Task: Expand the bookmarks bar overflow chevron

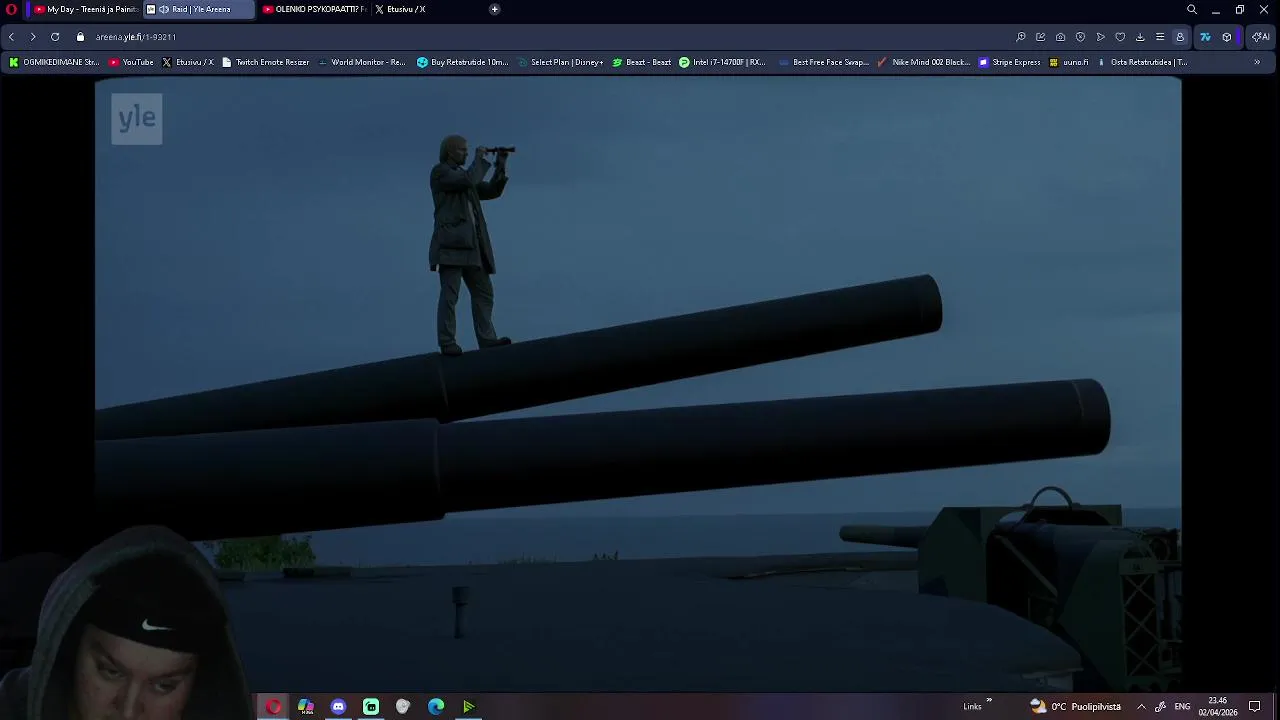Action: coord(1257,62)
